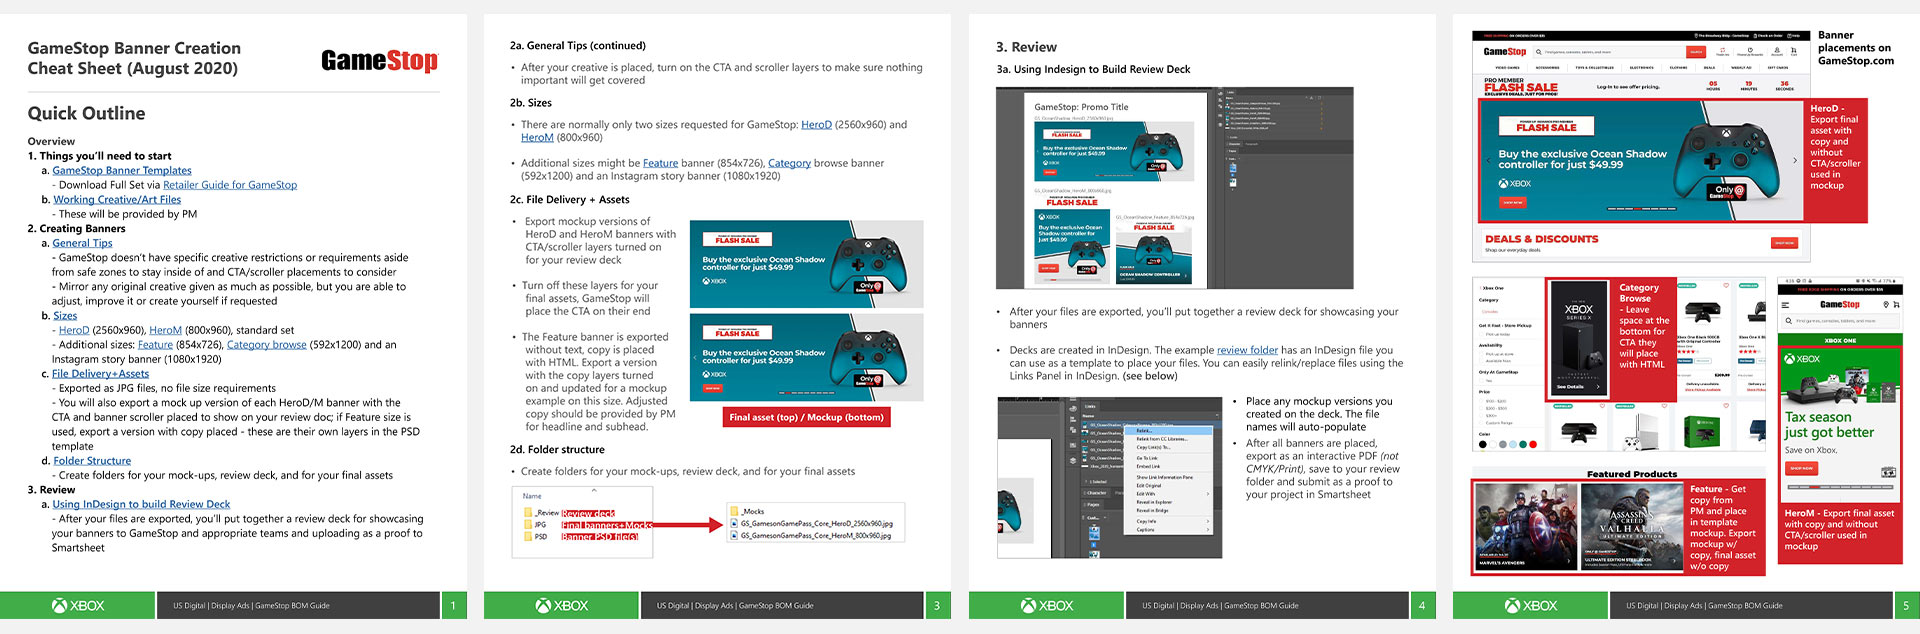
Task: Click the page number 5 box in footer
Action: 1905,605
